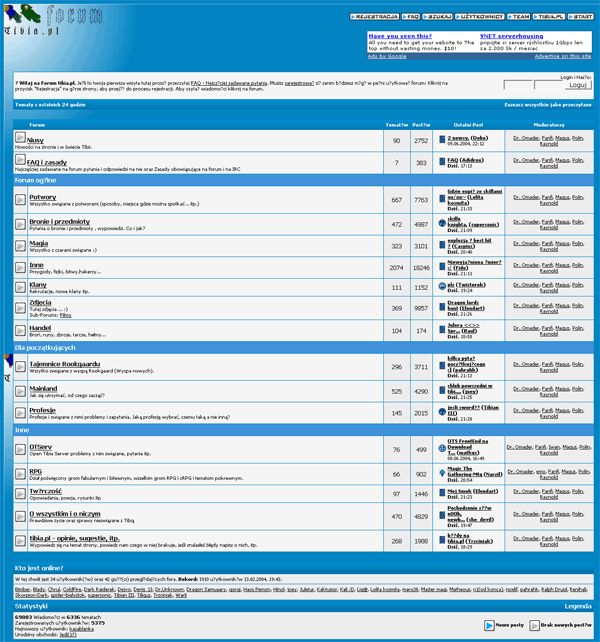Click the status icon next to Potwory forum

20,200
